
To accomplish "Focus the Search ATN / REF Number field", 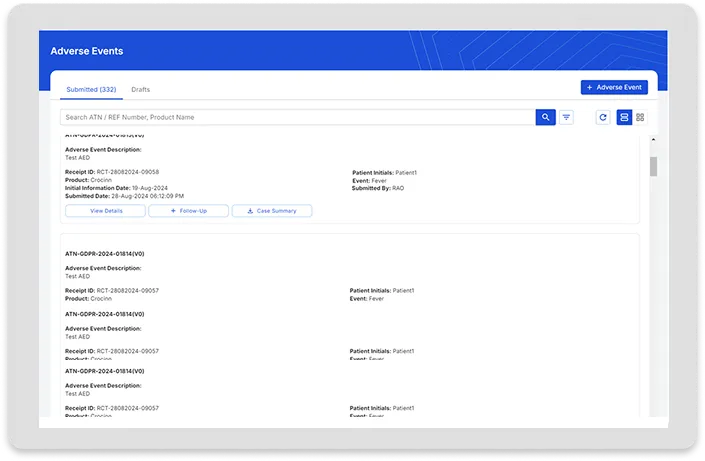I will tap(298, 117).
